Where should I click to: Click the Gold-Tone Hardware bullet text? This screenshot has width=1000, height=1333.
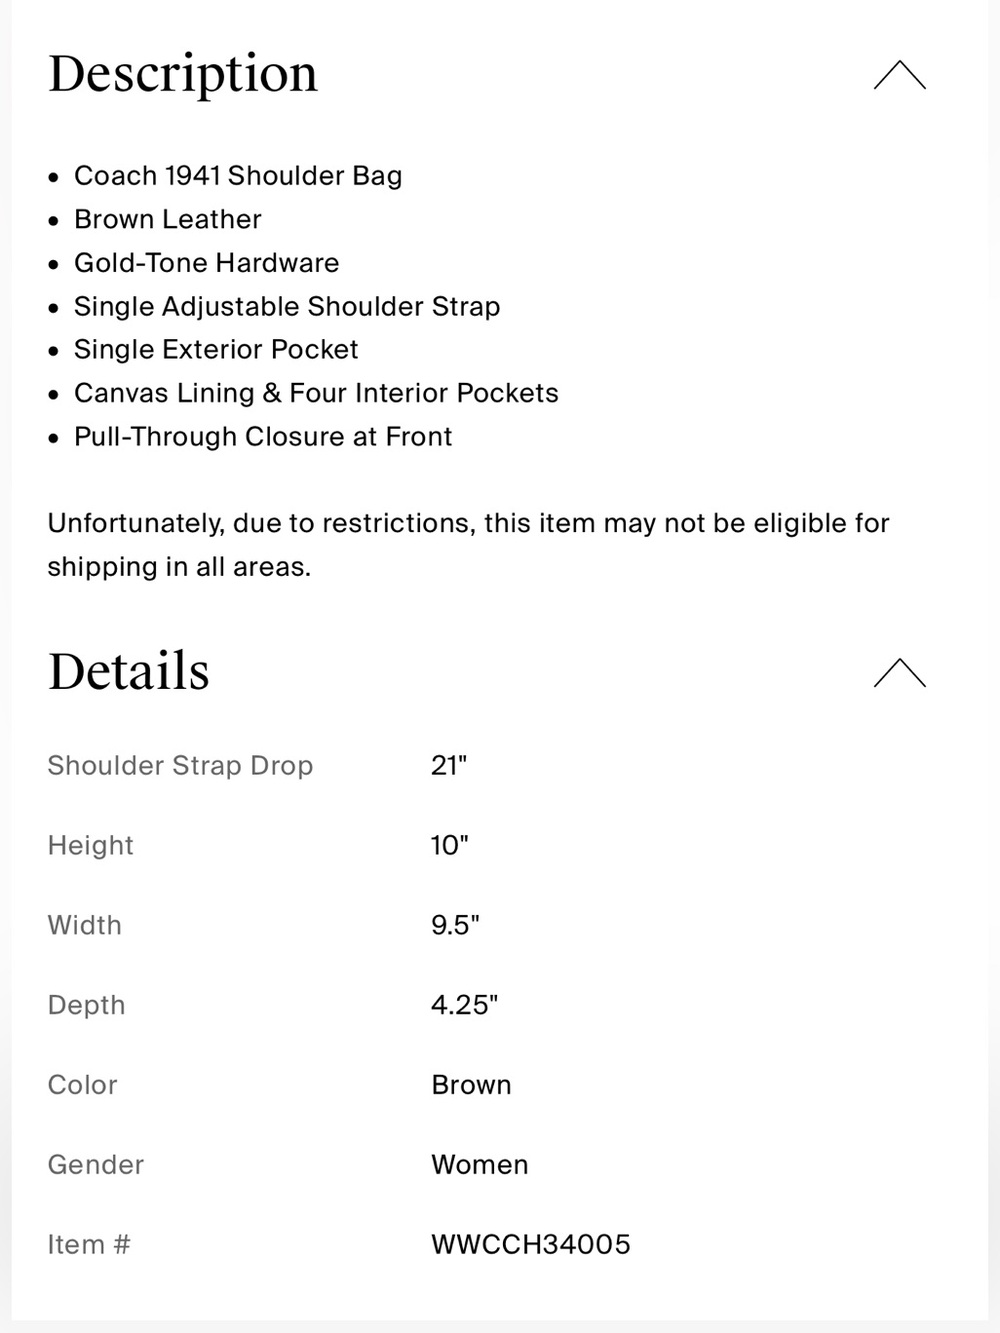[207, 263]
